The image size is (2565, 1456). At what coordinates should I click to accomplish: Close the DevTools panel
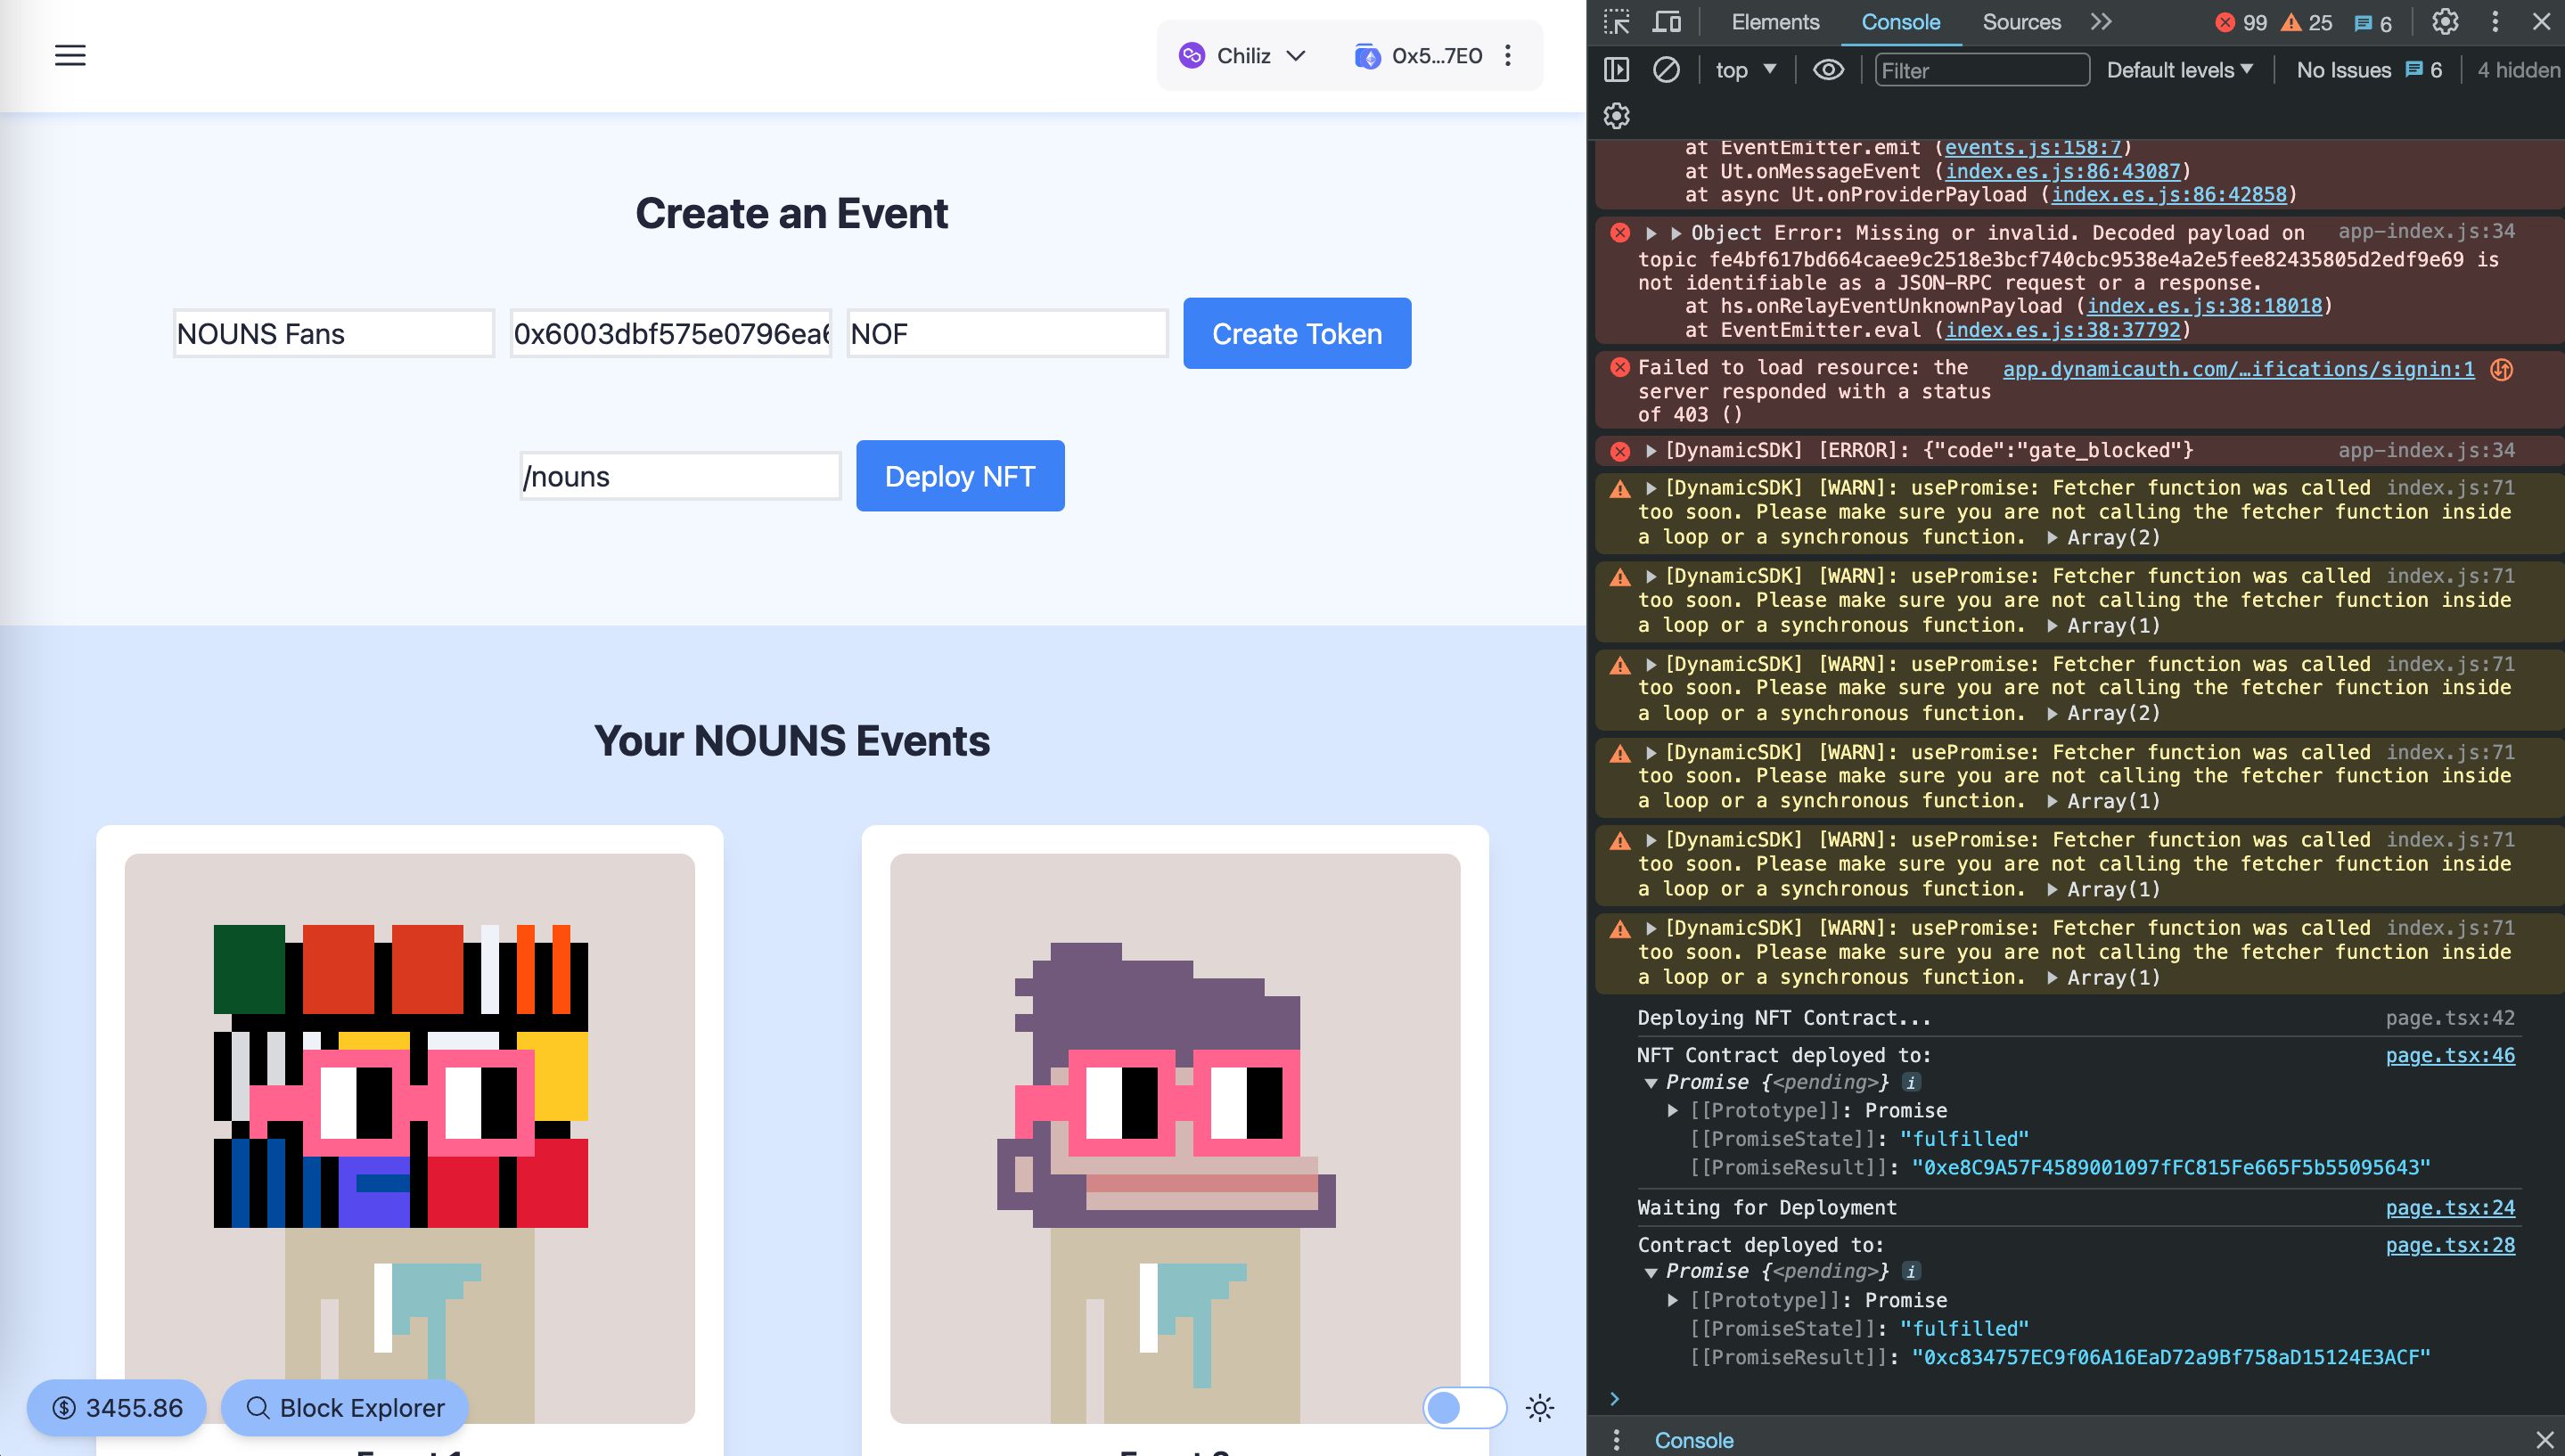pyautogui.click(x=2541, y=22)
